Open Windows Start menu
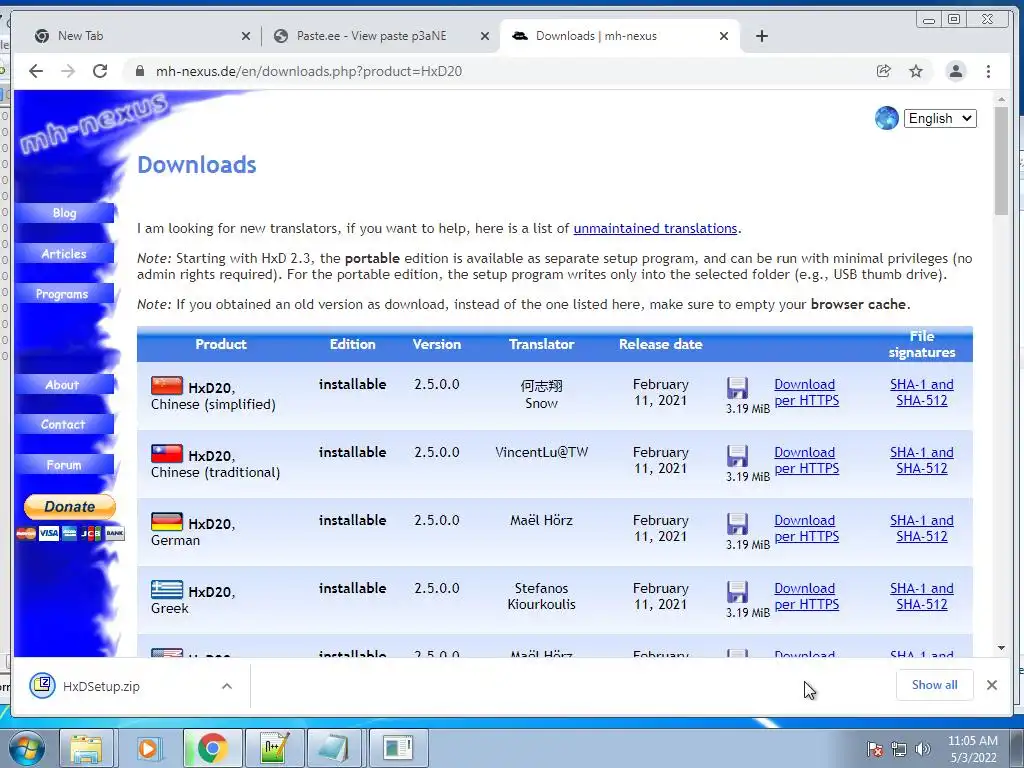Screen dimensions: 1024x768 [x=26, y=748]
